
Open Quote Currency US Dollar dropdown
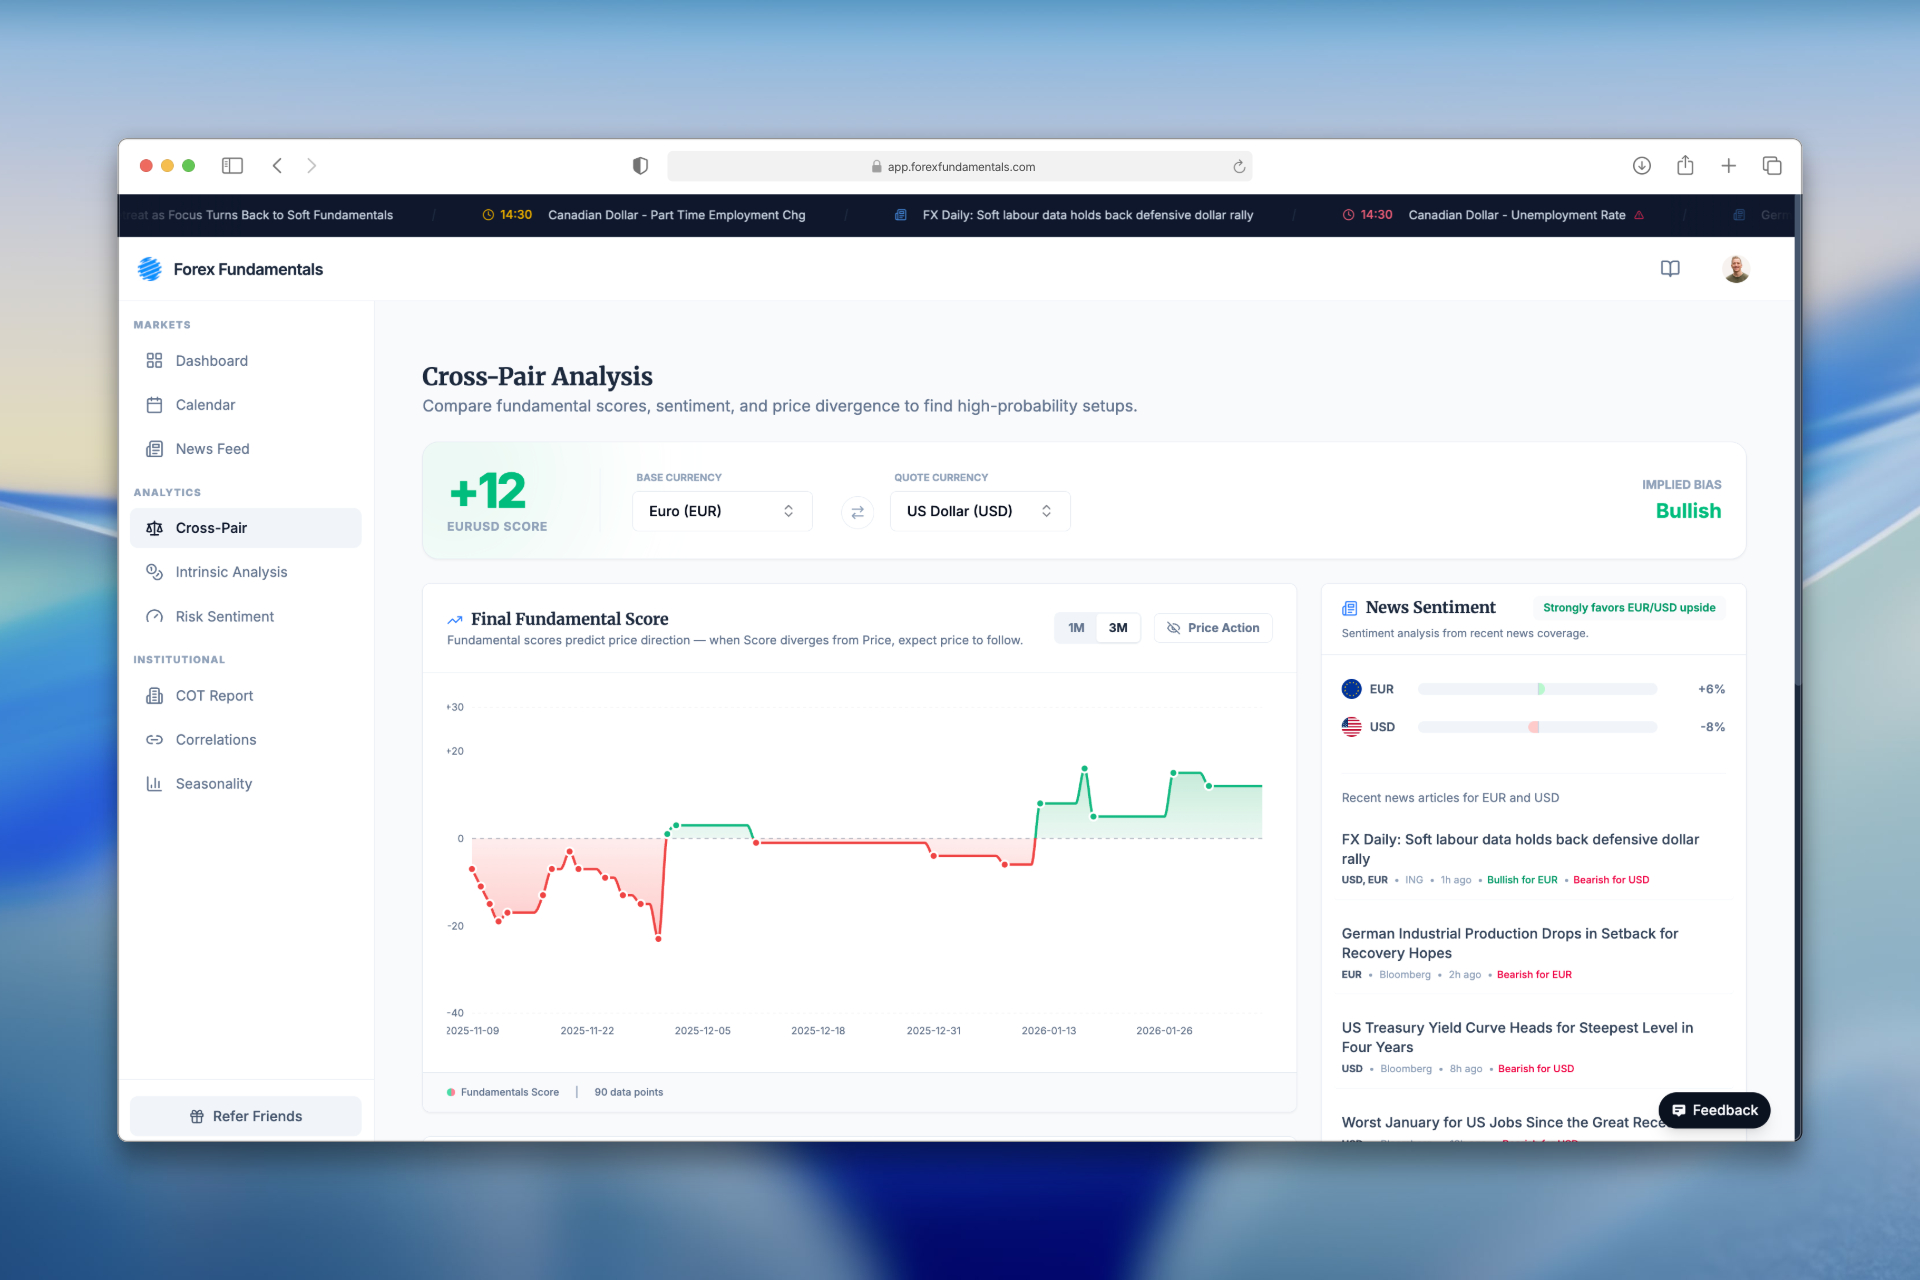coord(979,511)
